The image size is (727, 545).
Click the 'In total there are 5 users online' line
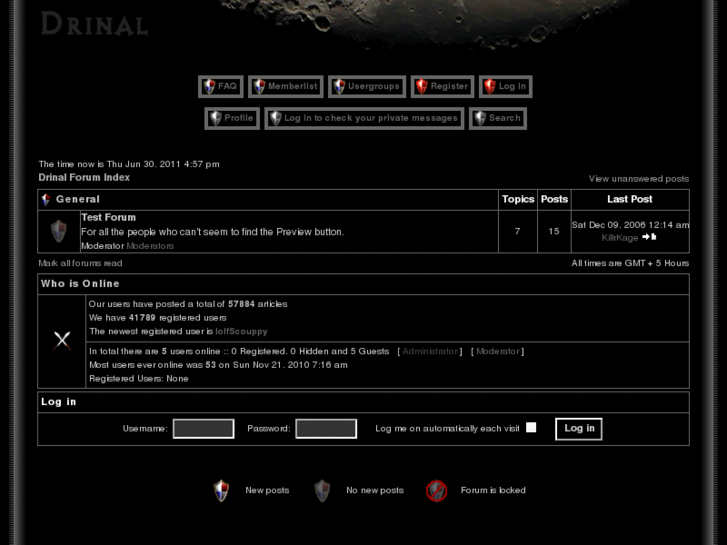(239, 351)
